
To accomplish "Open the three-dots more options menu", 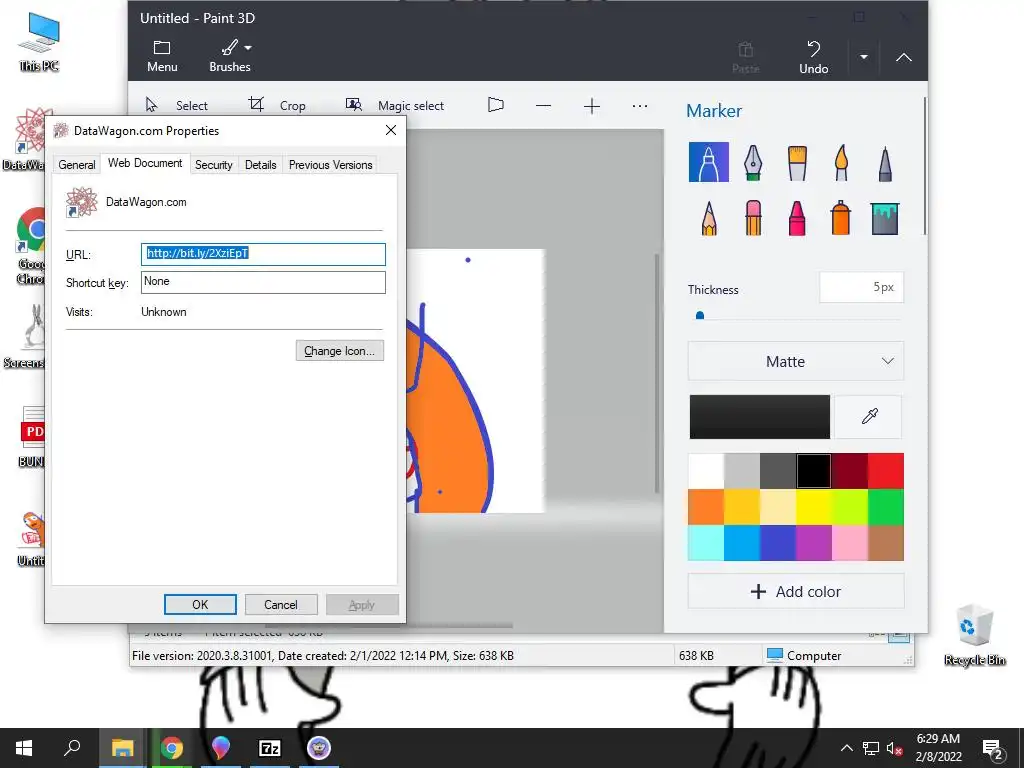I will [640, 106].
